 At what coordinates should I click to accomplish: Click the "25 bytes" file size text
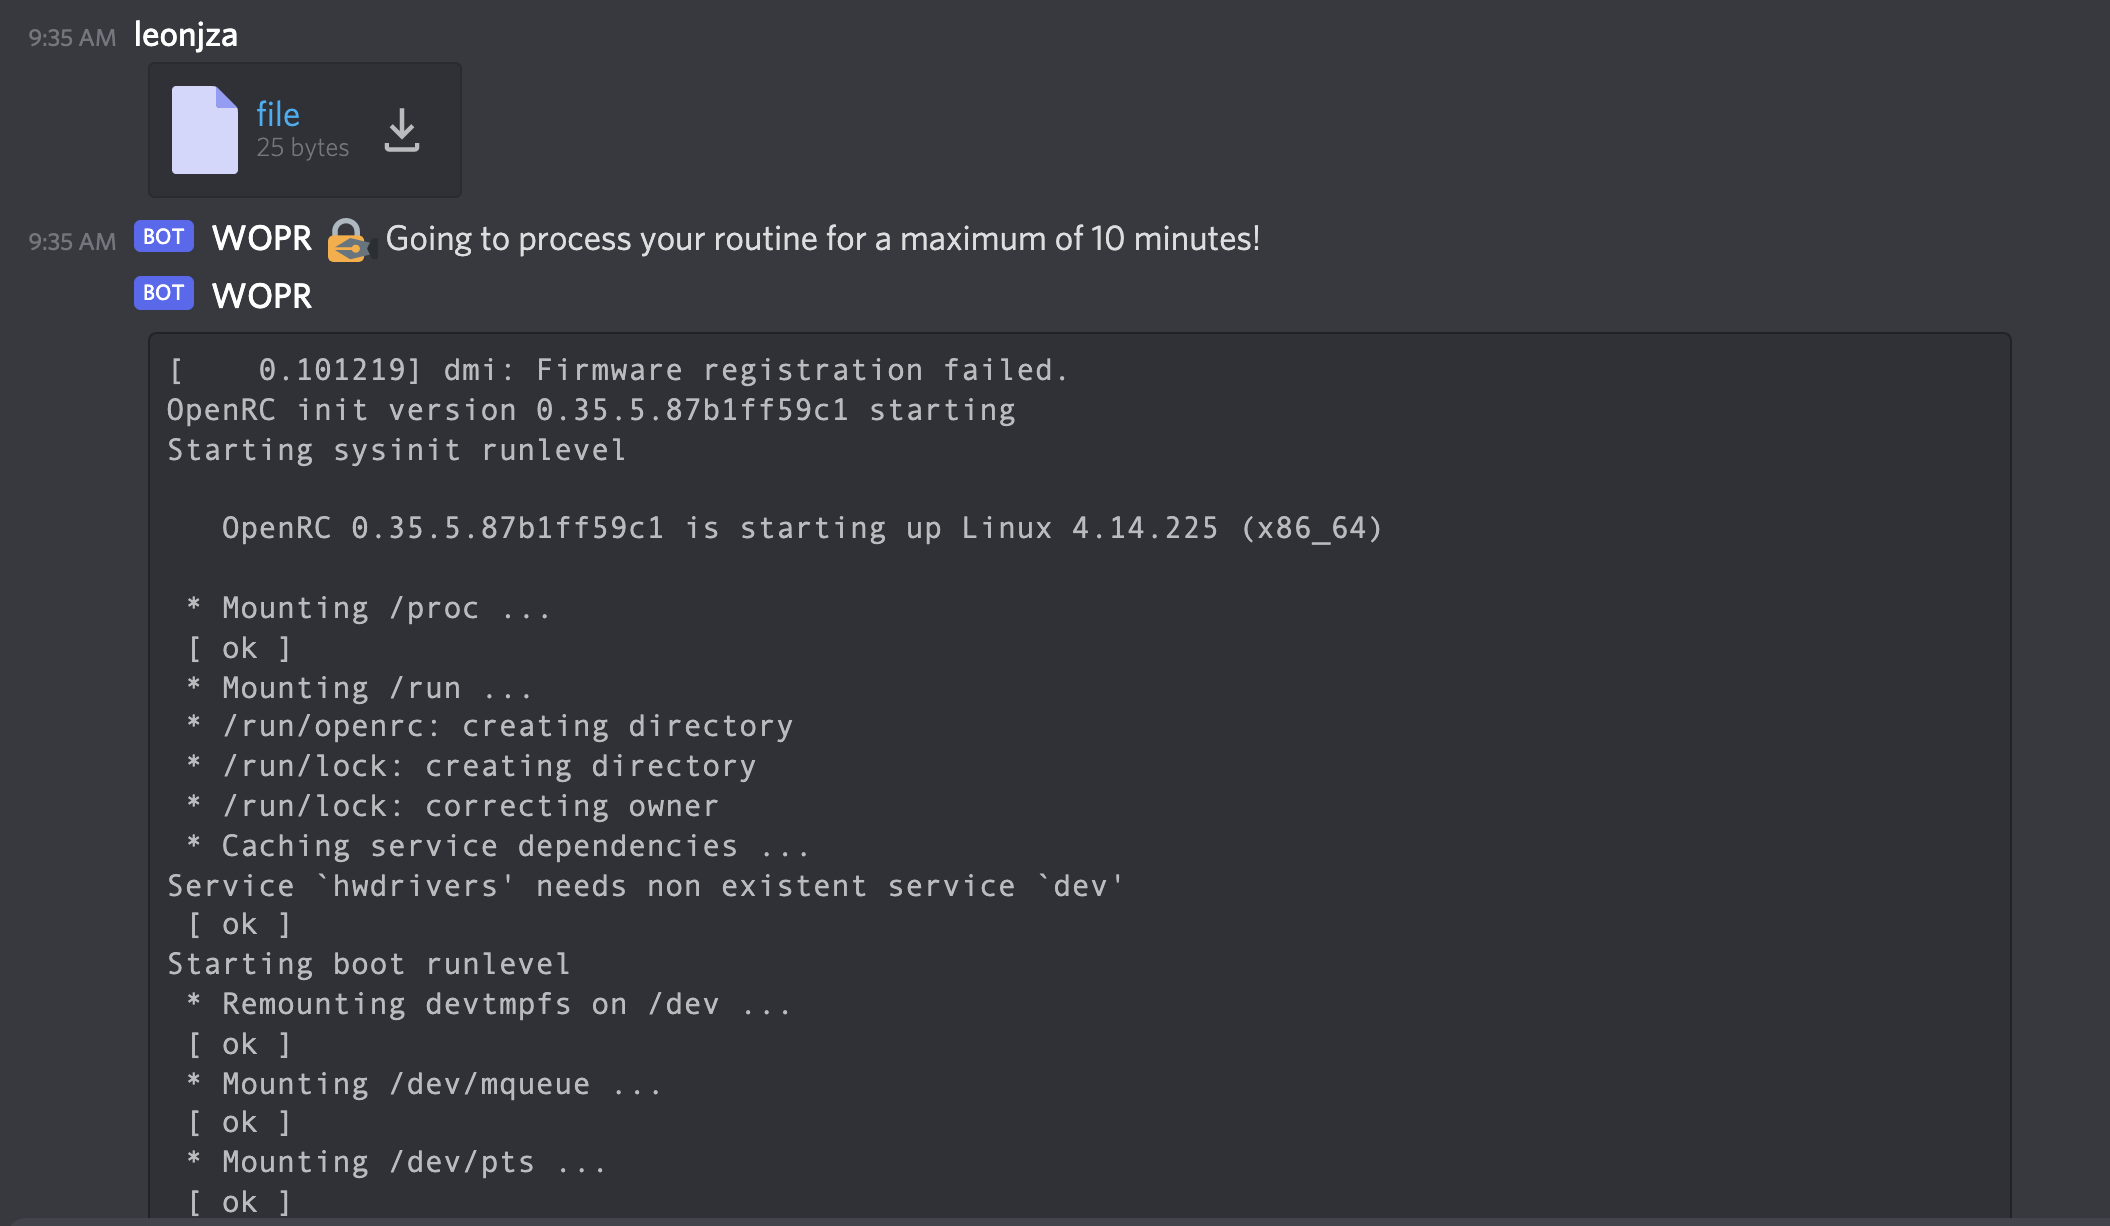pyautogui.click(x=302, y=148)
